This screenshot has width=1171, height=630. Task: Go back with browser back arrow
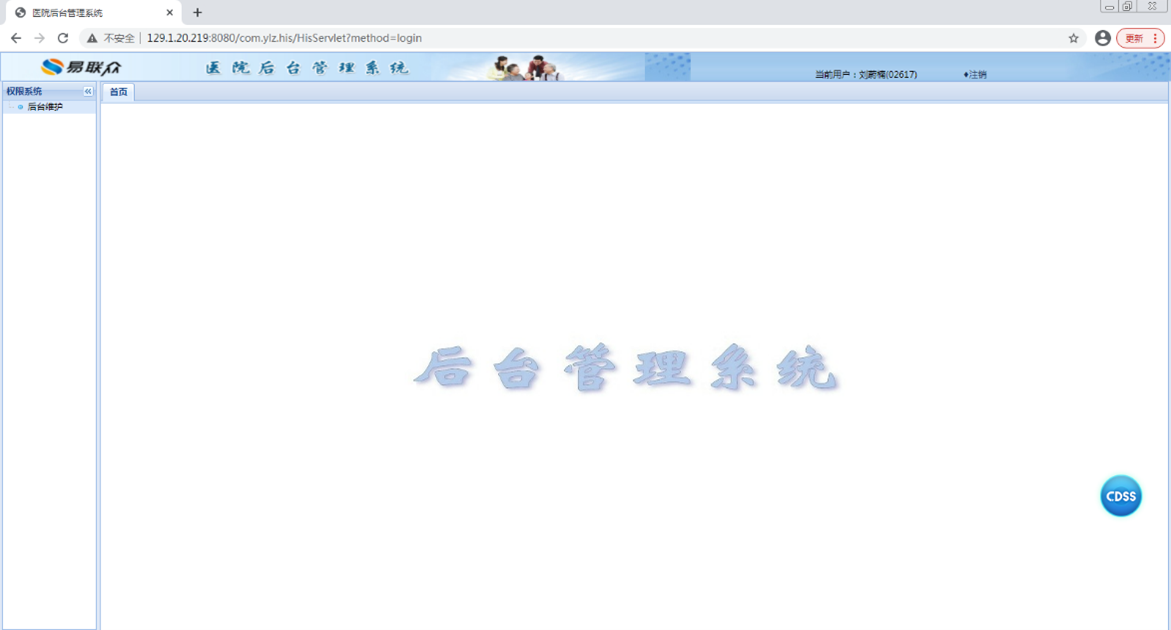coord(16,38)
